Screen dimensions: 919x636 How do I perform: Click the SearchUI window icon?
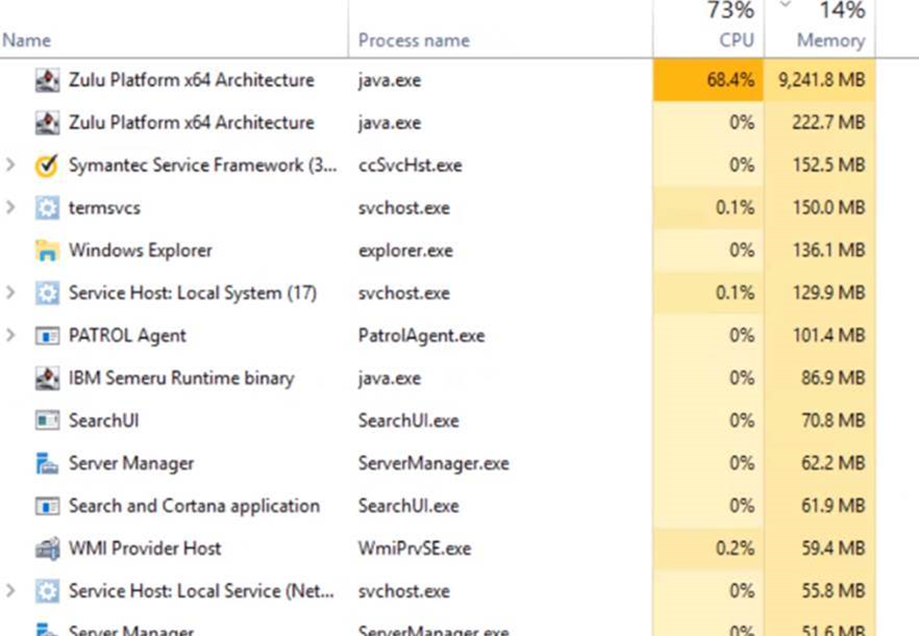[x=47, y=421]
